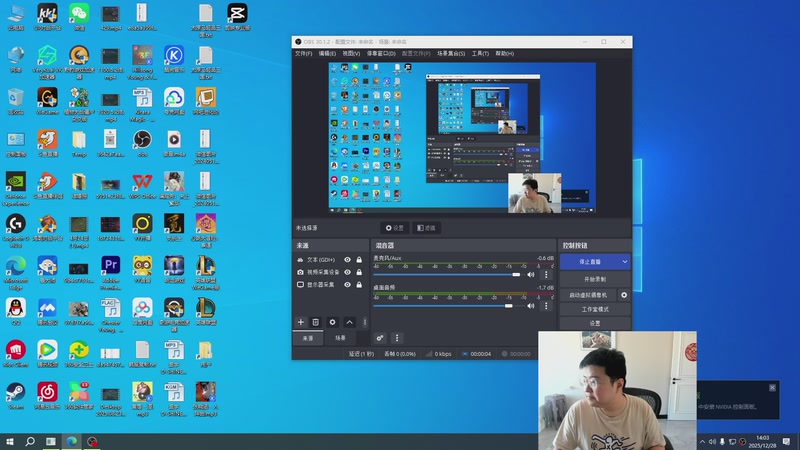800x450 pixels.
Task: Click the Edge icon in taskbar
Action: pyautogui.click(x=71, y=441)
